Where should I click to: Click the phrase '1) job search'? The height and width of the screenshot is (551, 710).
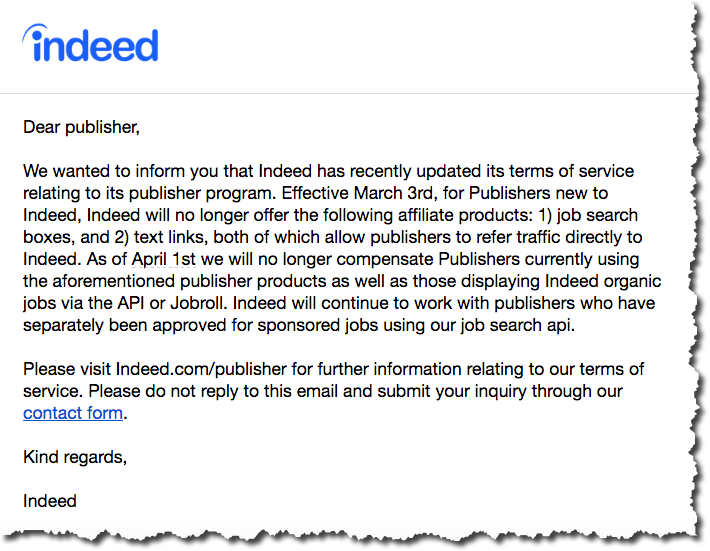coord(588,215)
